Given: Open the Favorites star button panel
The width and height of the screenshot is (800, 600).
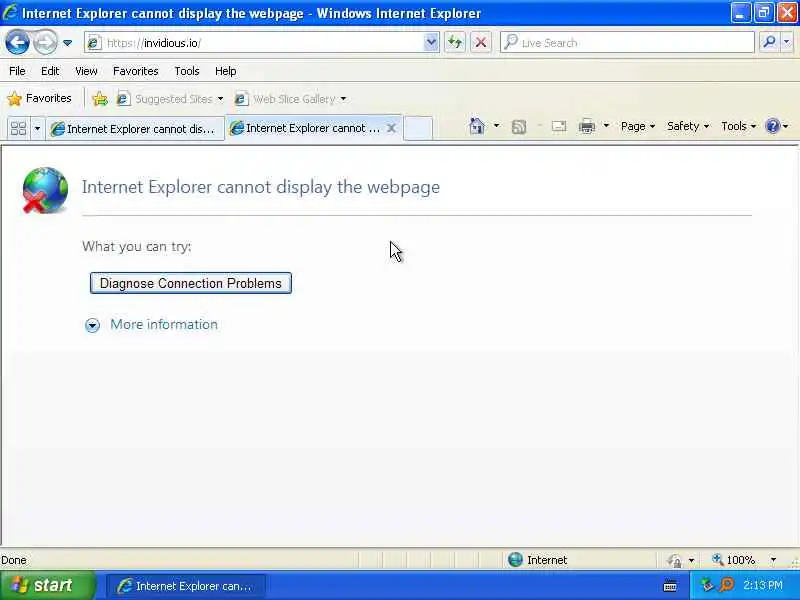Looking at the screenshot, I should click(x=39, y=98).
